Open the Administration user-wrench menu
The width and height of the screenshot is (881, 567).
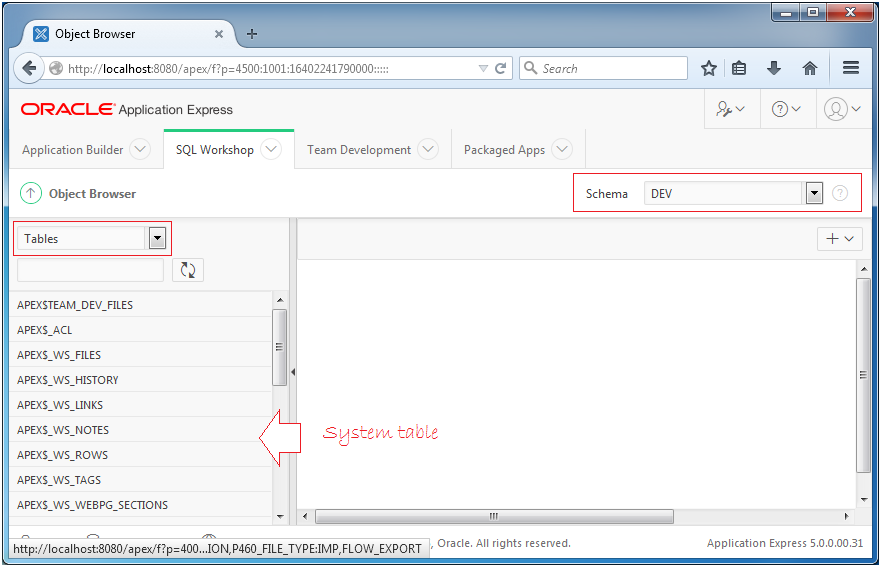pos(730,109)
